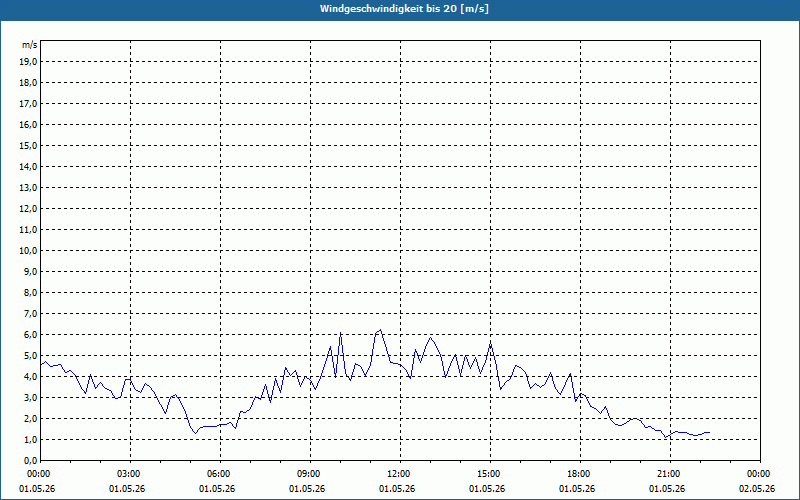Viewport: 800px width, 500px height.
Task: Select the "13,0" y-axis label
Action: click(28, 188)
